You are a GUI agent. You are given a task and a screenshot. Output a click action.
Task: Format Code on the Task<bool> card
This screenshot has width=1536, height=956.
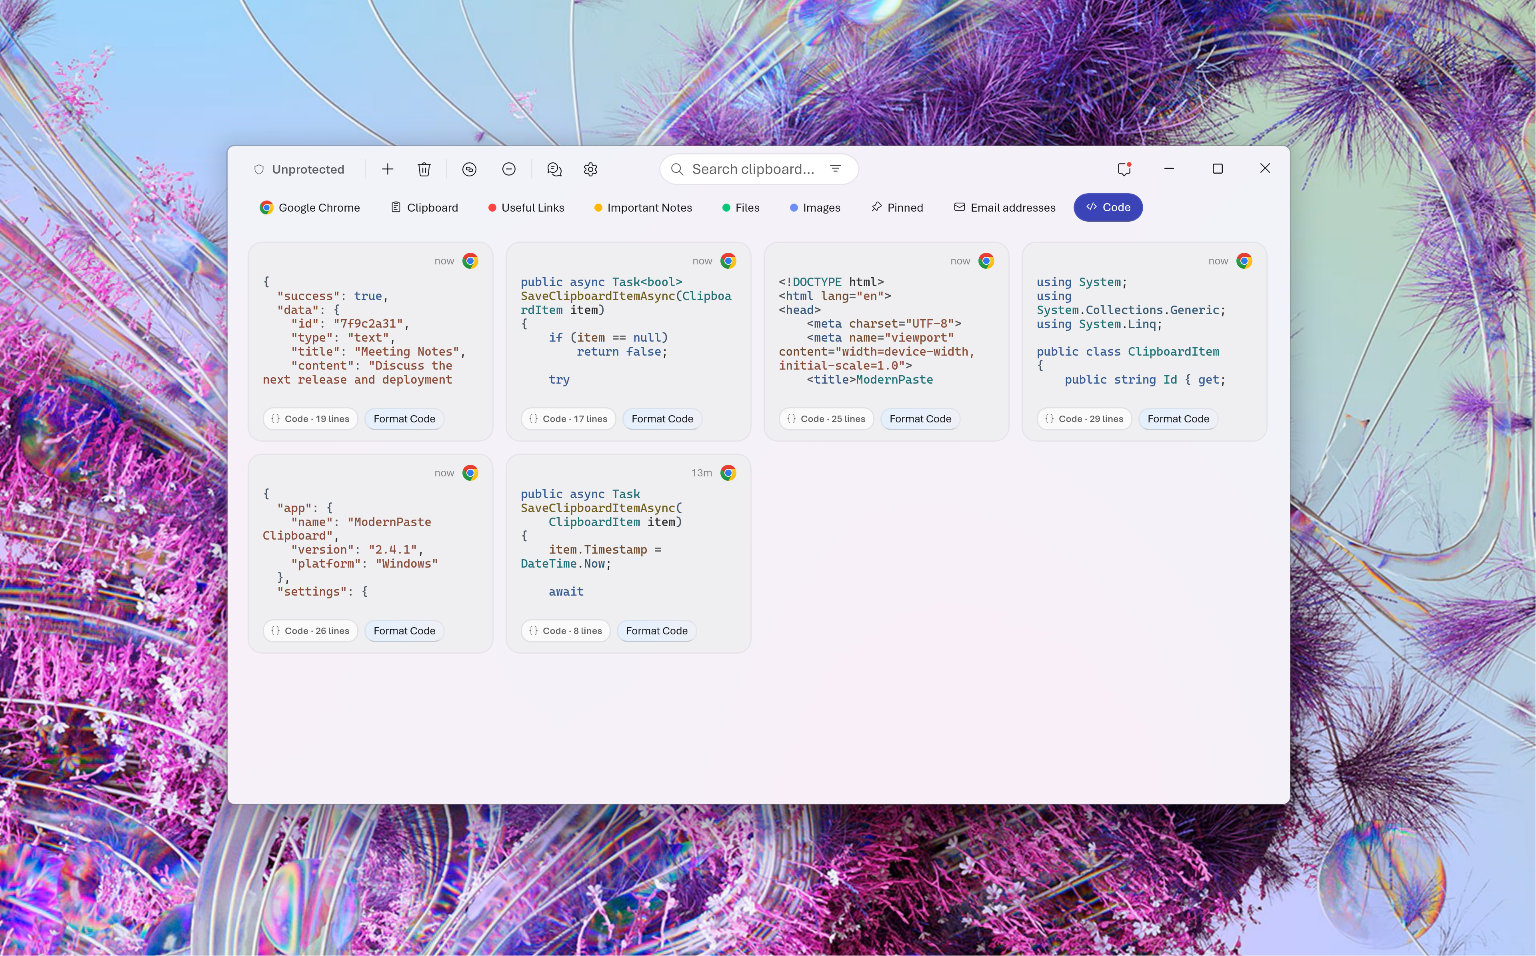pyautogui.click(x=662, y=419)
